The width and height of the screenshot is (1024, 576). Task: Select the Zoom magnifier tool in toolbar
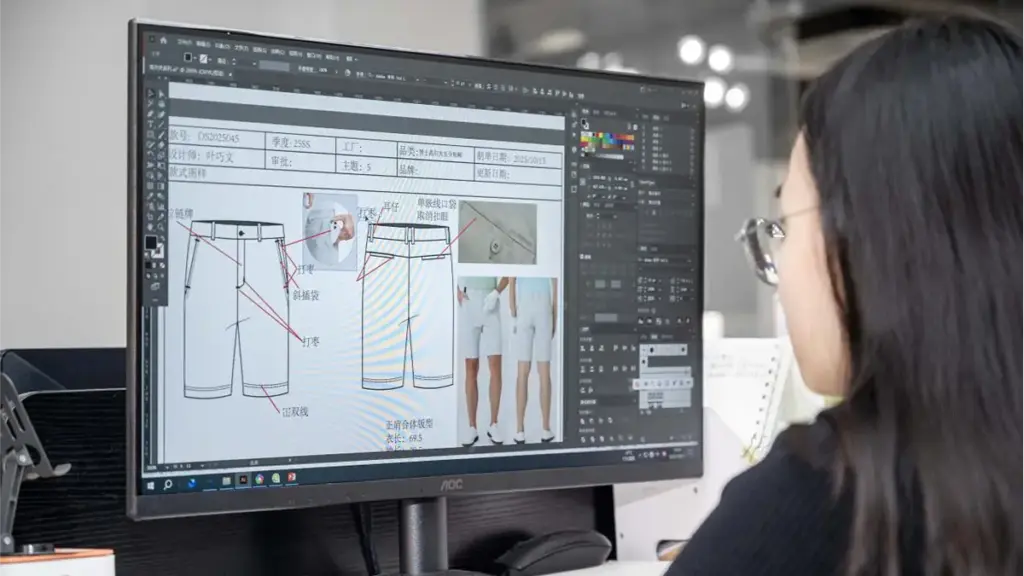click(161, 227)
